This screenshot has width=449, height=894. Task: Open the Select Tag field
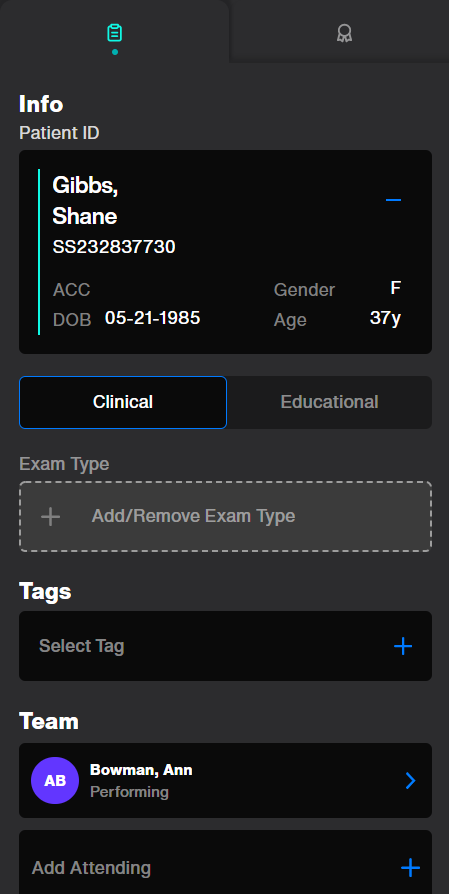(225, 646)
